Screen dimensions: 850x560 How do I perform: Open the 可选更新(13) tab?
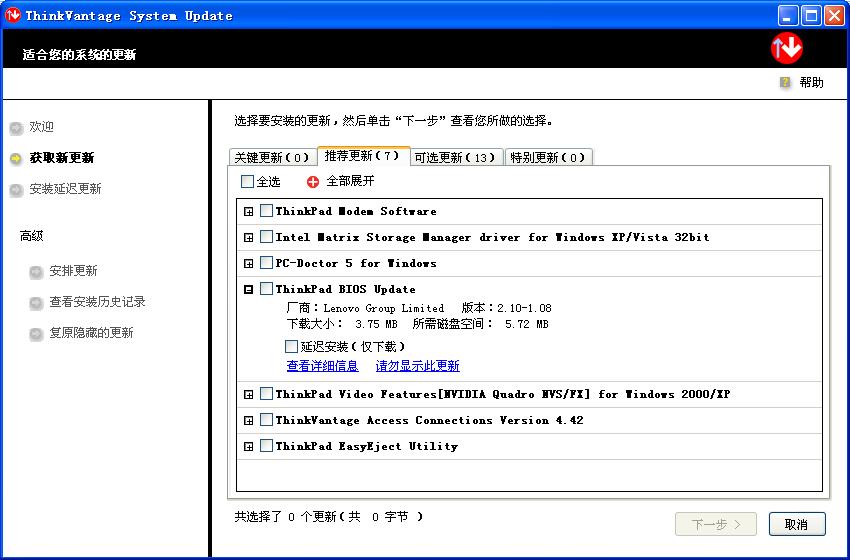point(456,157)
